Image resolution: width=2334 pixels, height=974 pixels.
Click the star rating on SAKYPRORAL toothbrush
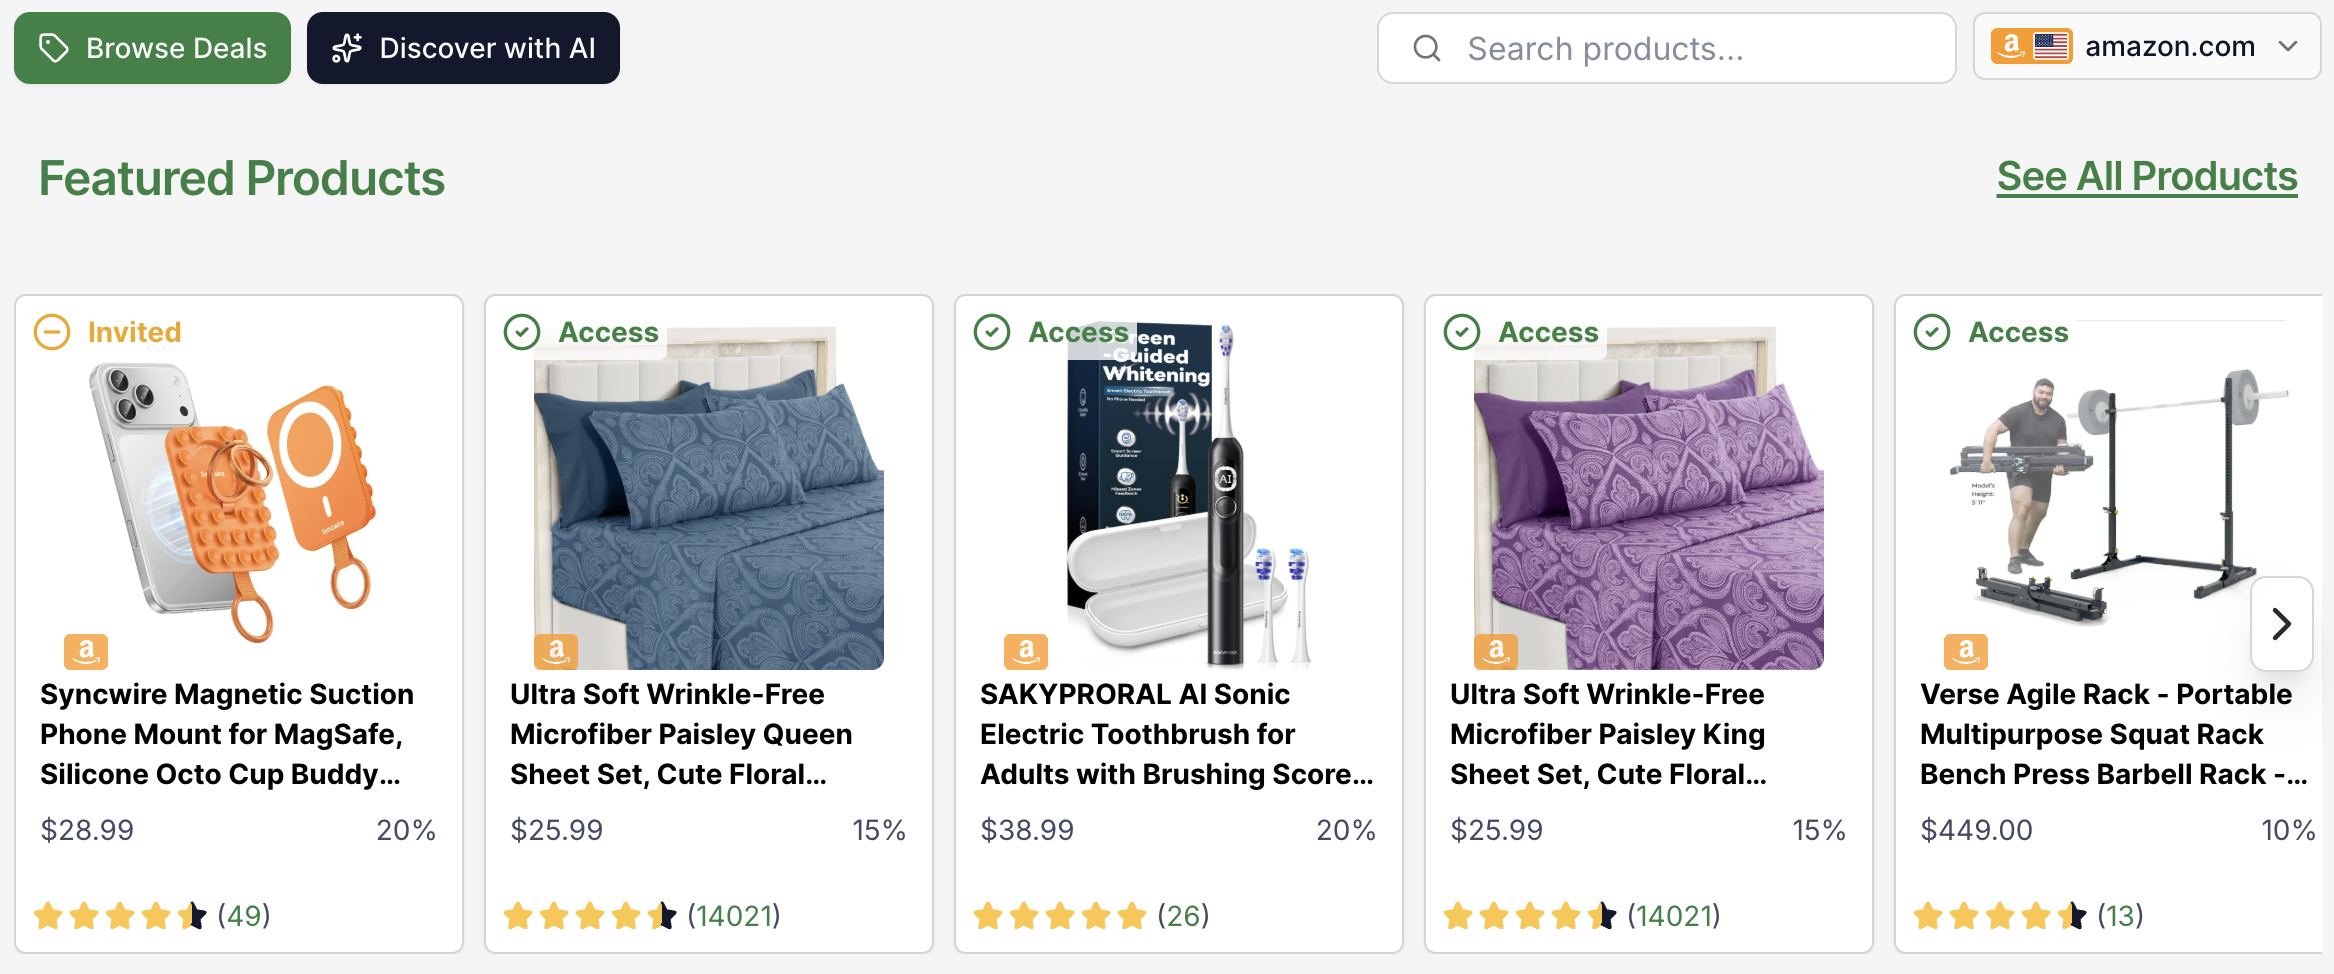pos(1060,915)
